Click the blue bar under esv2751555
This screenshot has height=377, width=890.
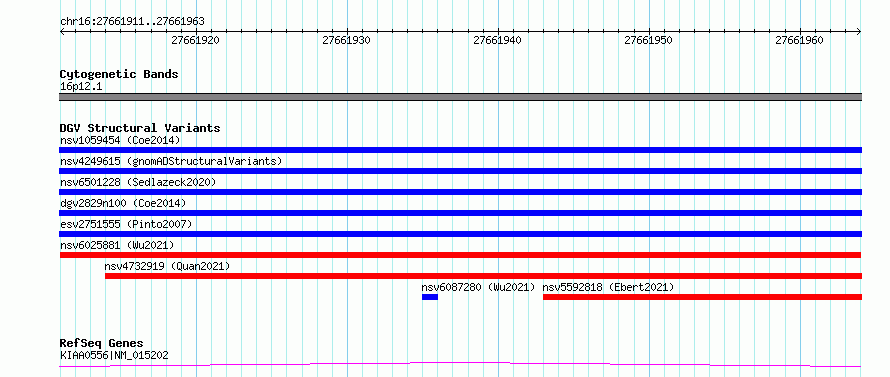click(460, 234)
